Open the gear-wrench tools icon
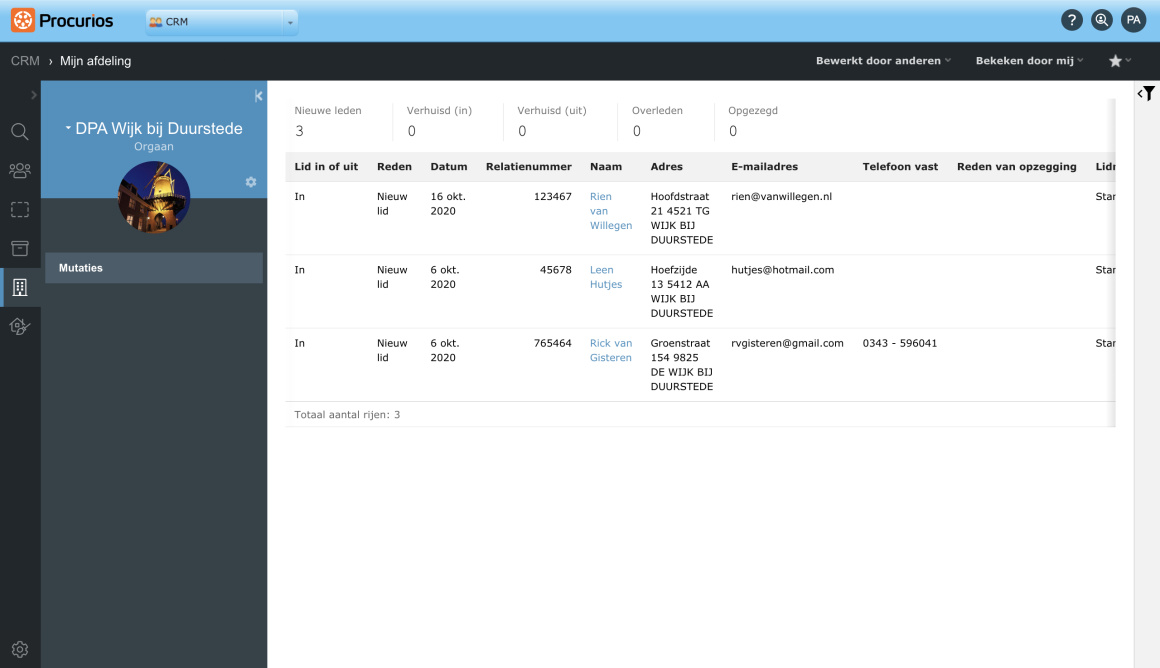 click(20, 326)
